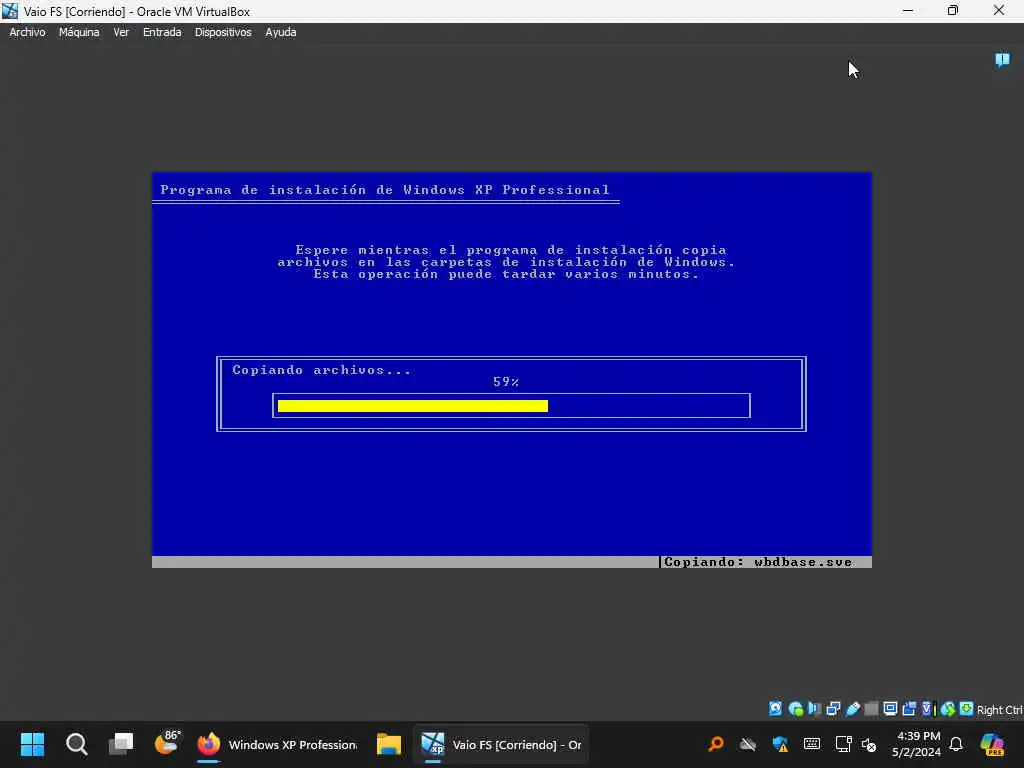Viewport: 1024px width, 768px height.
Task: Open File Explorer from the taskbar
Action: pyautogui.click(x=389, y=744)
